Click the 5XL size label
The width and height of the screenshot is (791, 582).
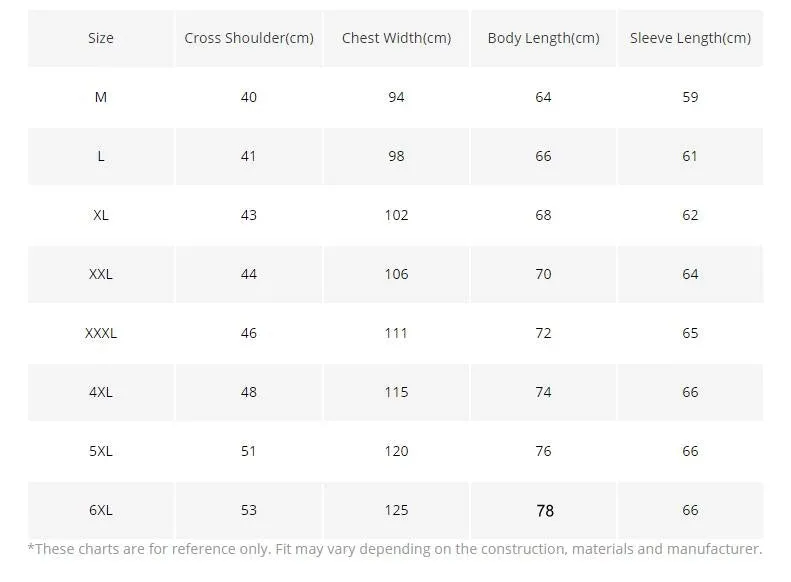pos(101,451)
